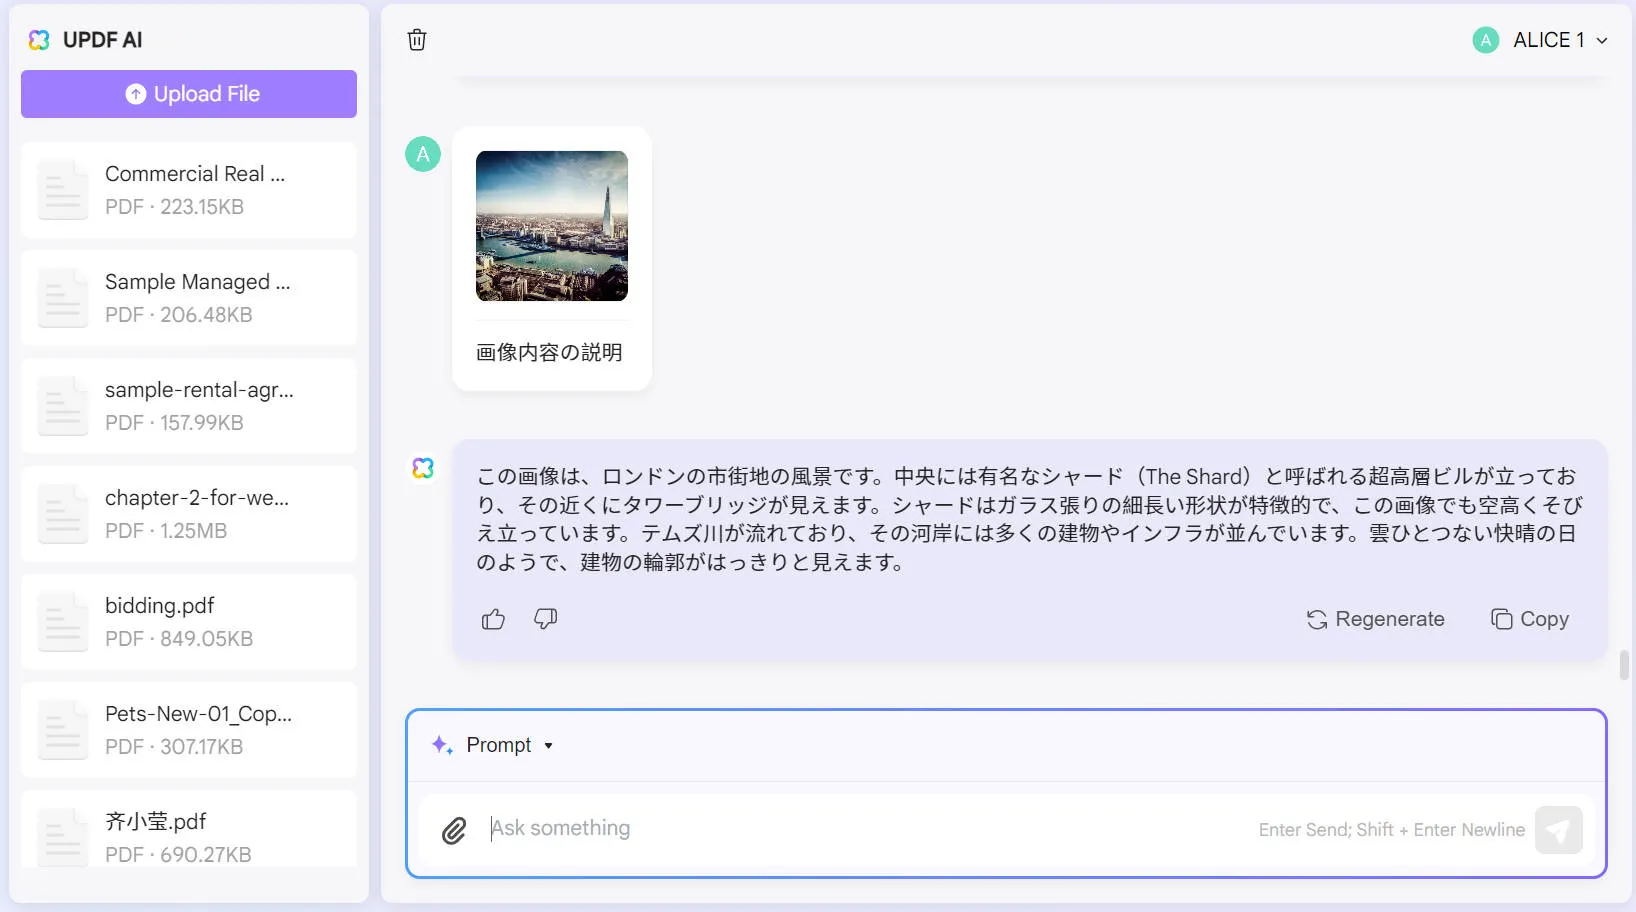Viewport: 1636px width, 912px height.
Task: Open the sample-rental-agr PDF file
Action: [x=189, y=406]
